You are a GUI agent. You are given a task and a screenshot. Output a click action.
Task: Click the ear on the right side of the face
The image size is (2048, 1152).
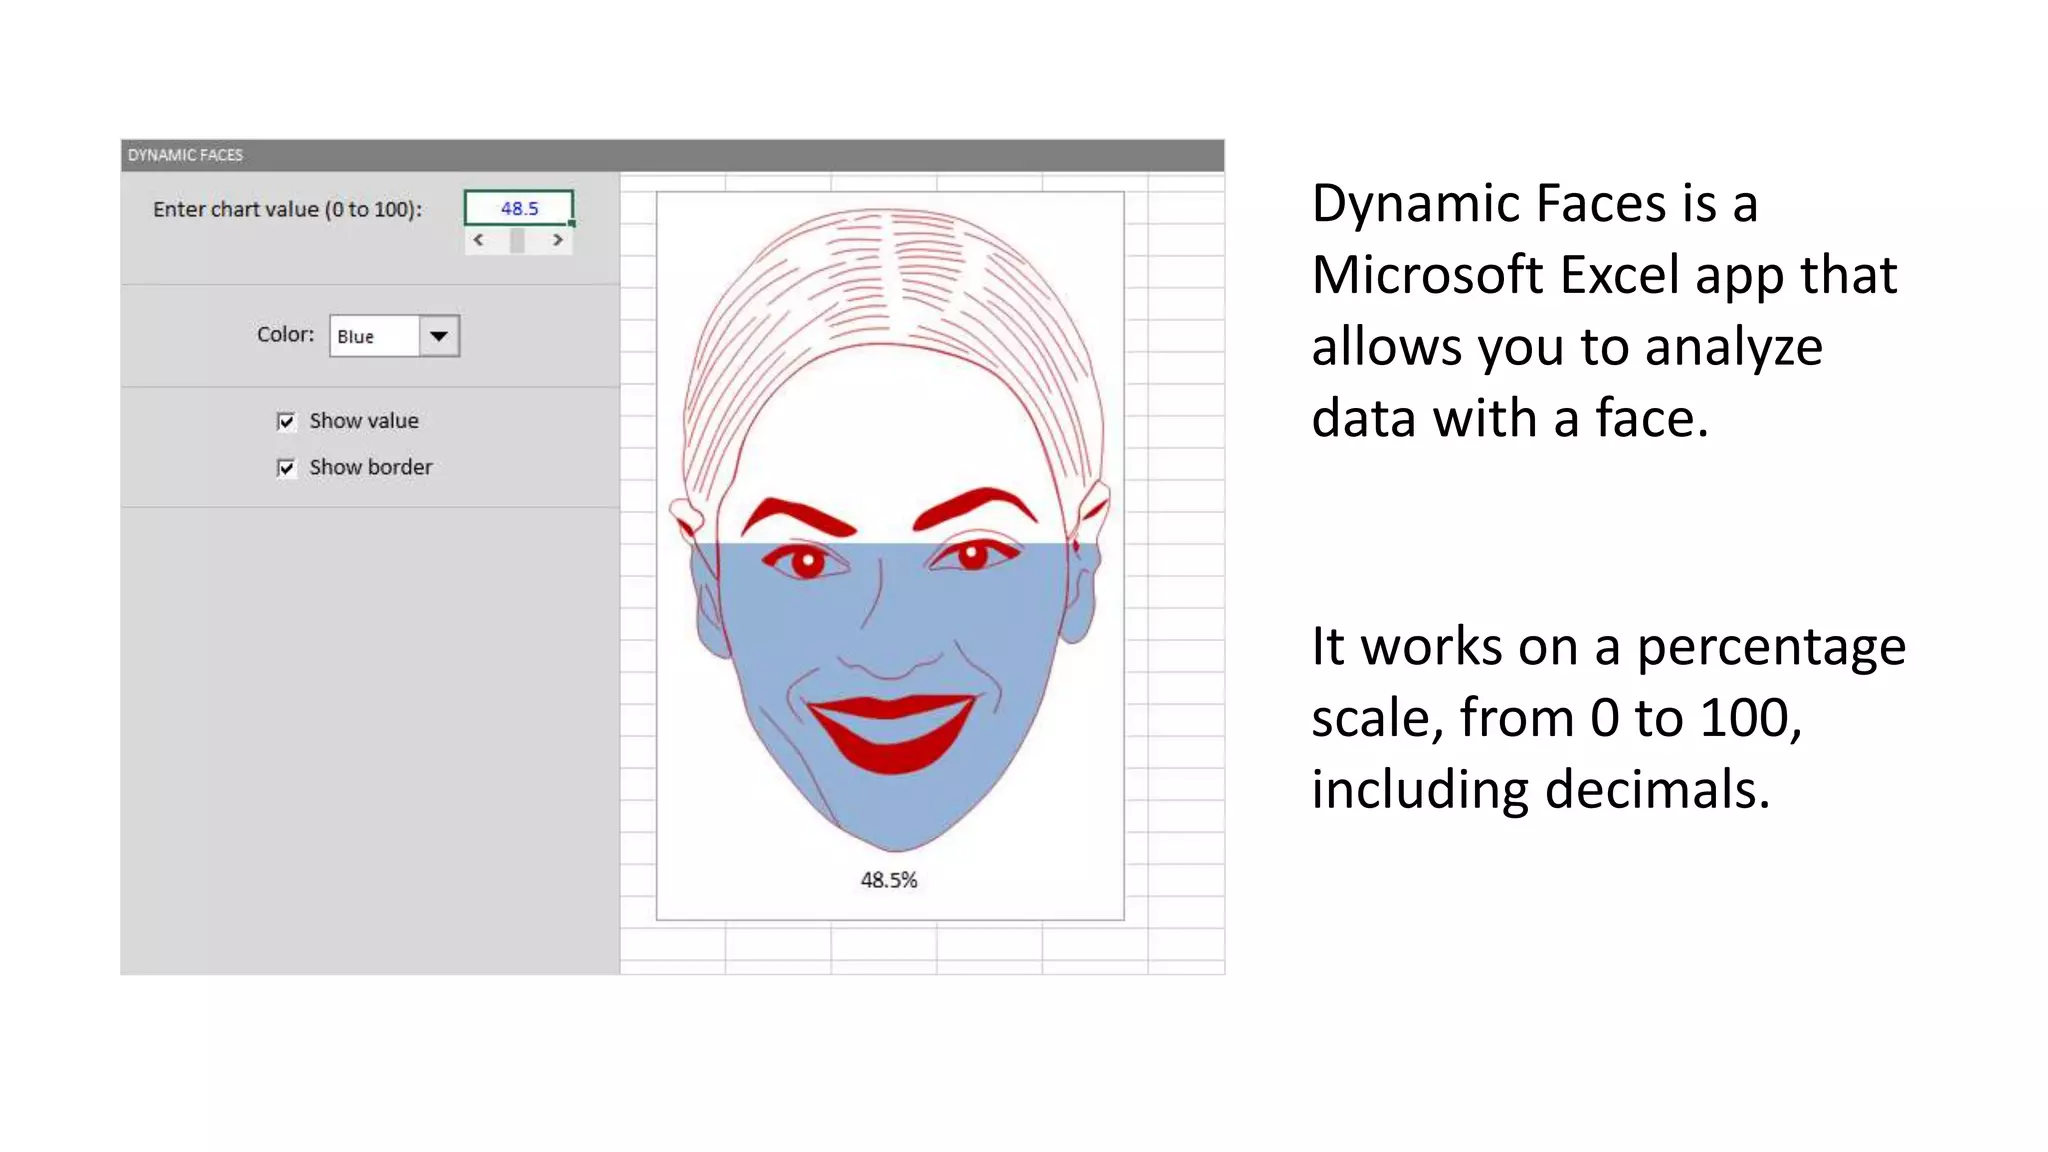tap(1085, 590)
